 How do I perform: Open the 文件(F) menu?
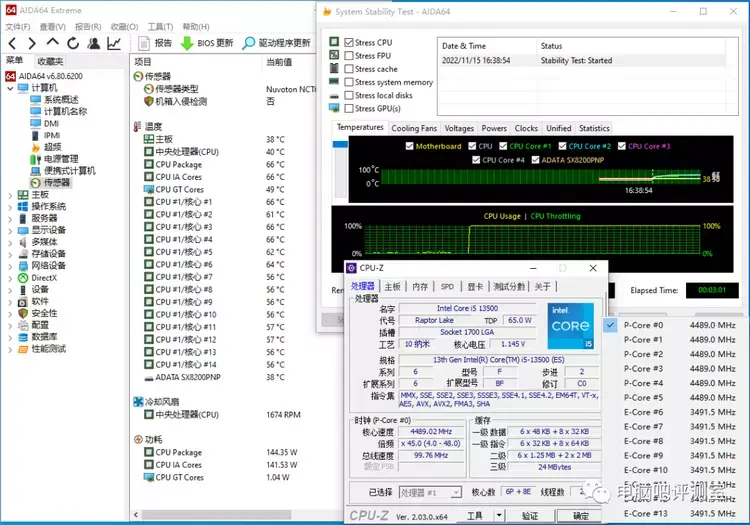click(18, 27)
